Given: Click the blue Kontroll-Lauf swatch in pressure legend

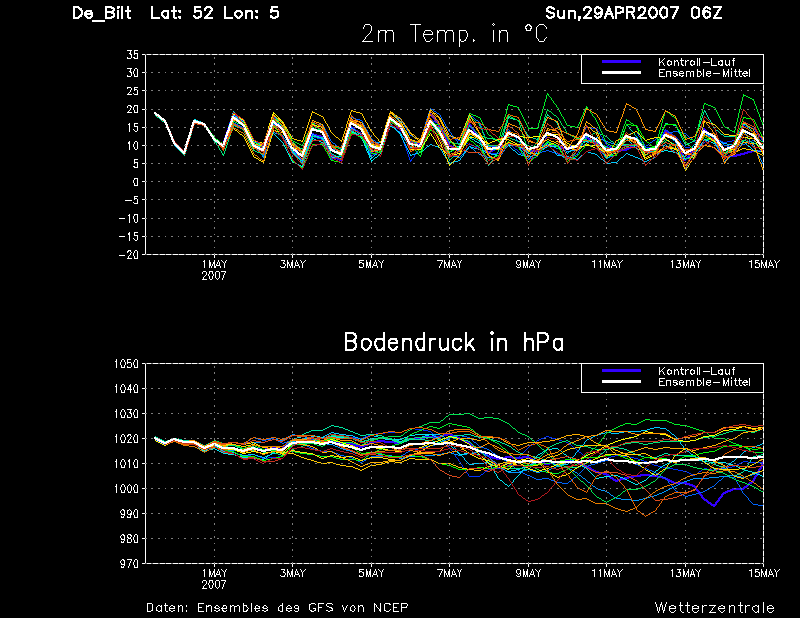Looking at the screenshot, I should pyautogui.click(x=621, y=371).
